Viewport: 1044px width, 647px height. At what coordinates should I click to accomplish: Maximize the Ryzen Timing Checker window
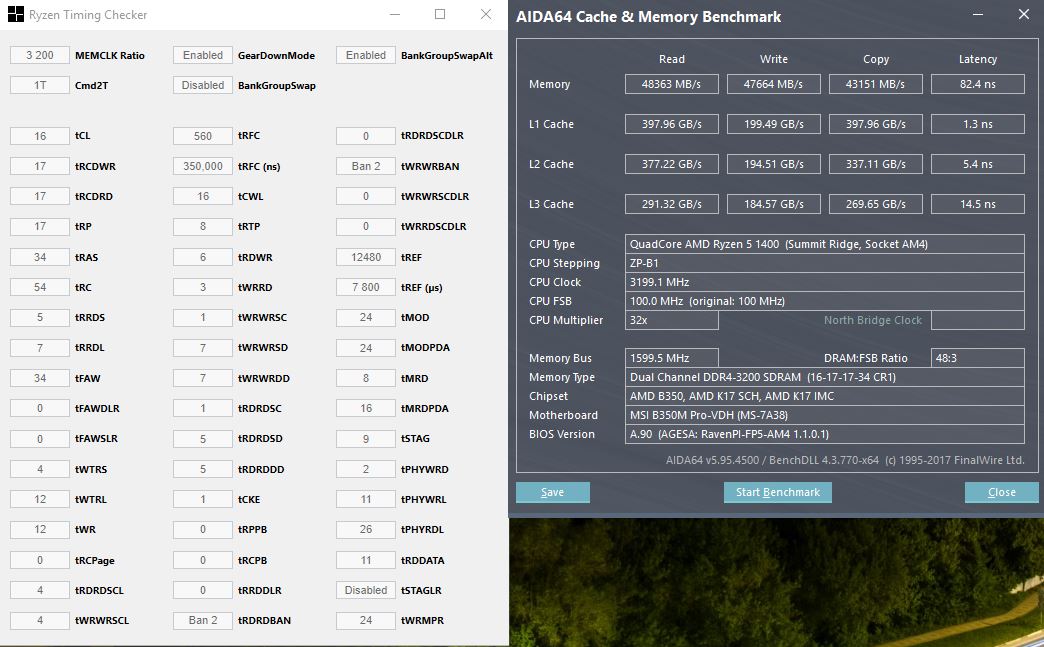440,14
